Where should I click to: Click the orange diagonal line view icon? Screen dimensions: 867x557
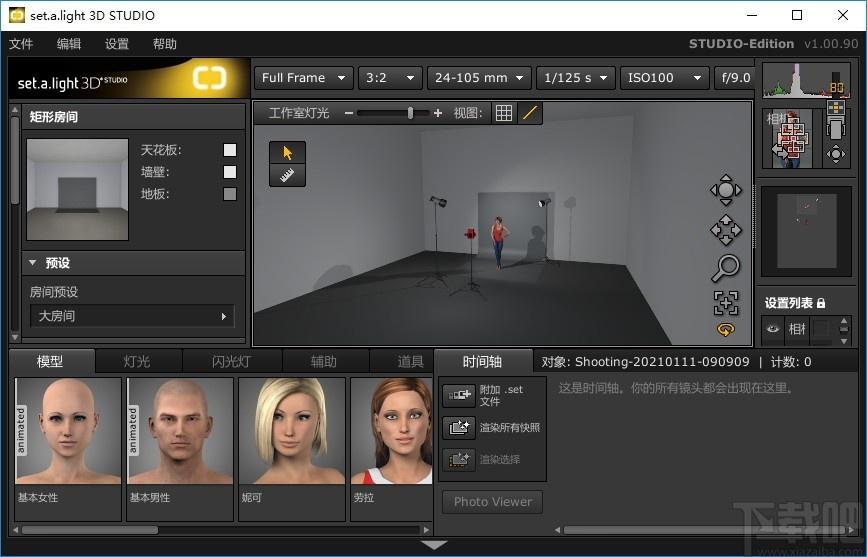(x=530, y=113)
